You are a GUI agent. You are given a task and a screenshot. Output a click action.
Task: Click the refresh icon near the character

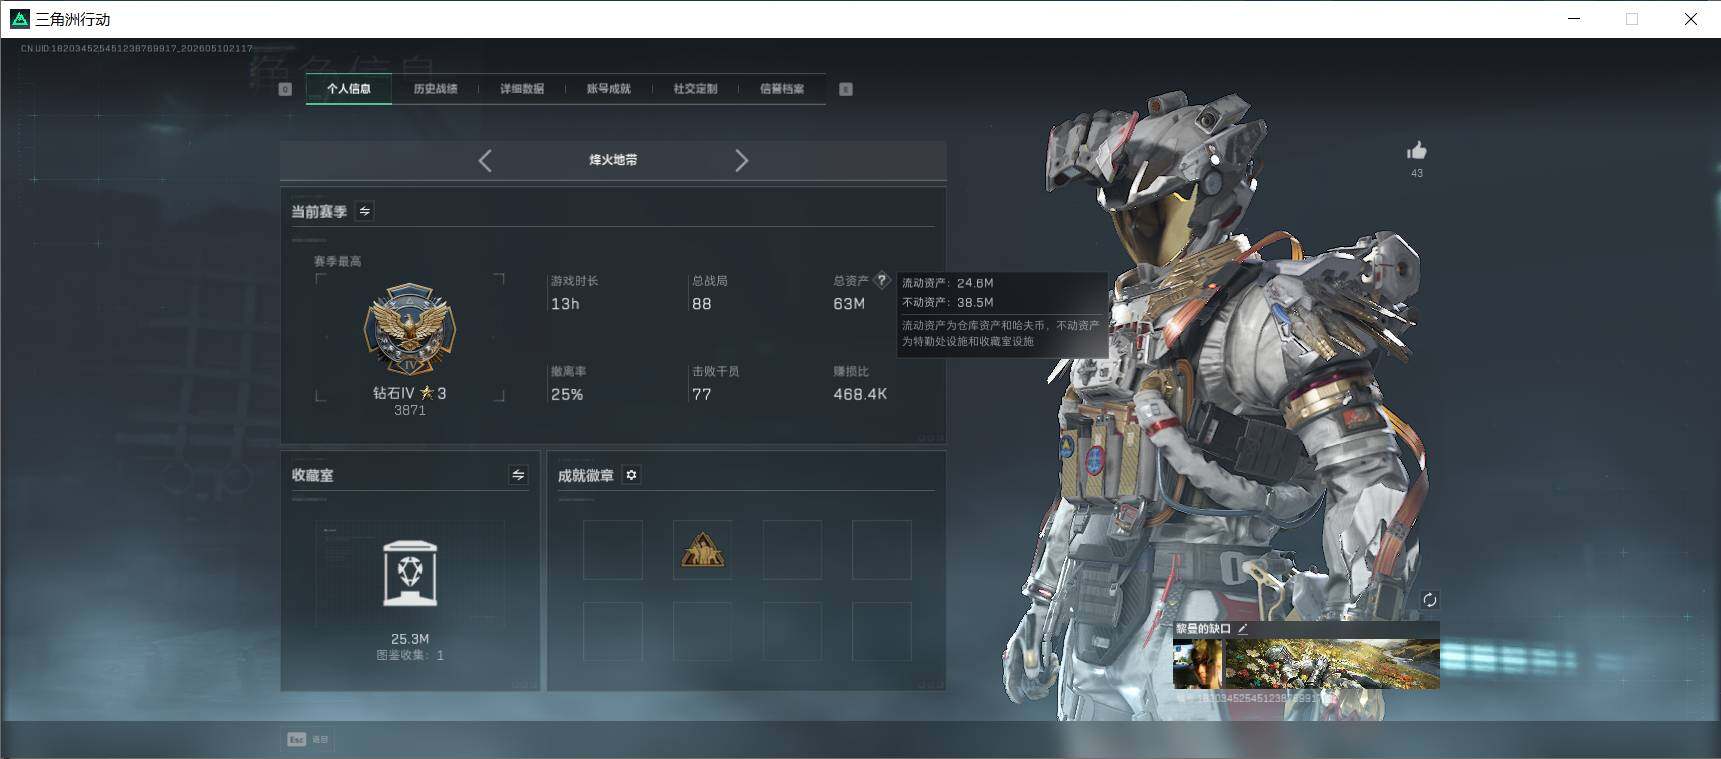click(1430, 600)
